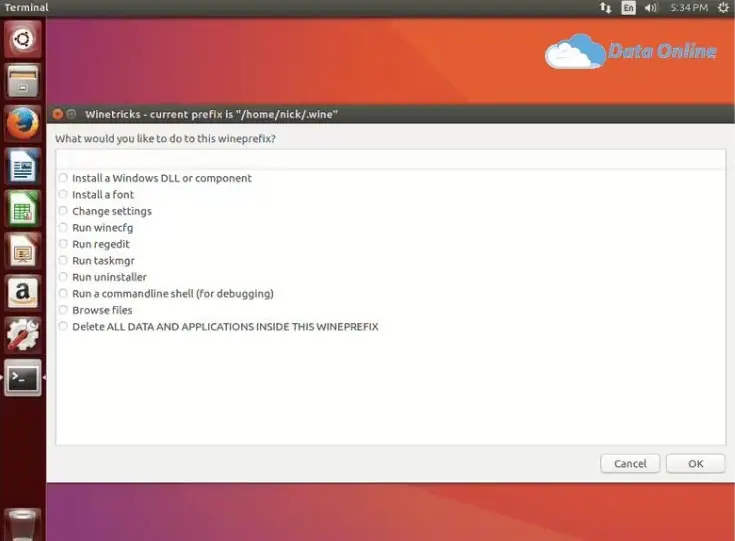
Task: Confirm the dialog with OK
Action: coord(696,464)
